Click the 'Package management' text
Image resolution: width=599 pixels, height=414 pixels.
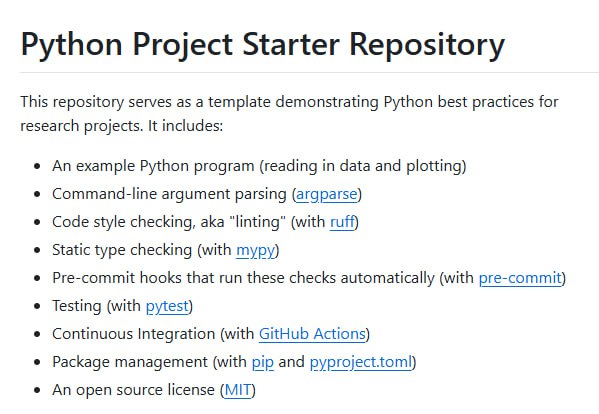pos(130,362)
